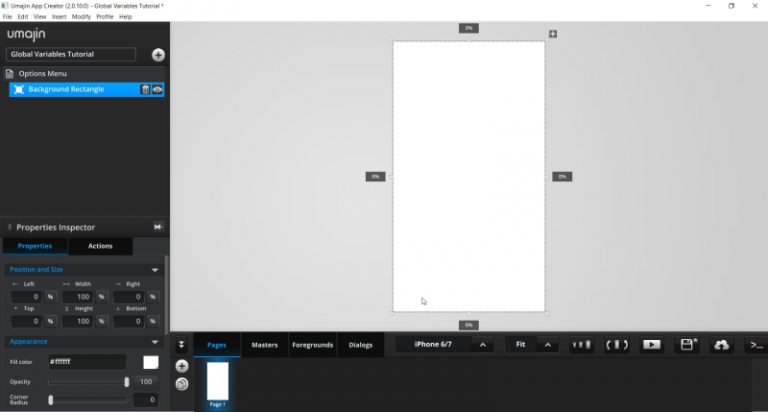The image size is (768, 412).
Task: Click the duplicate page icon
Action: [x=181, y=383]
